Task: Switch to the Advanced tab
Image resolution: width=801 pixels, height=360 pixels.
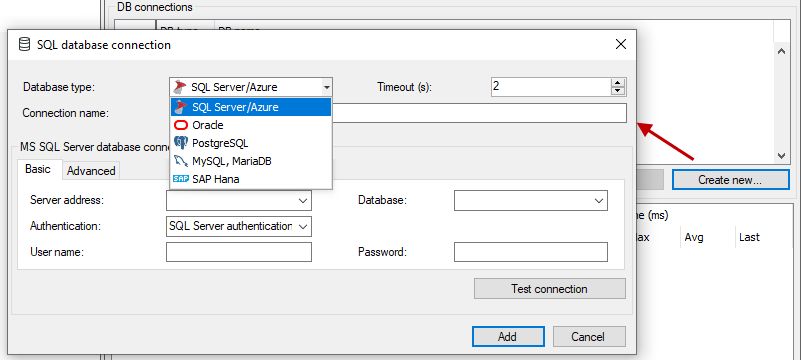Action: 91,171
